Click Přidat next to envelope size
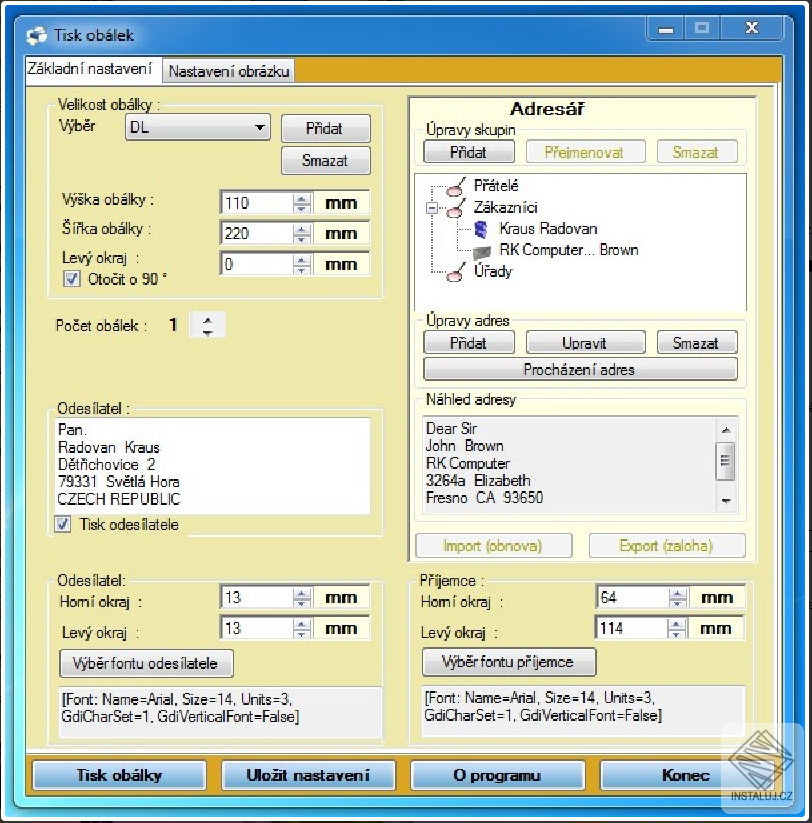Image resolution: width=812 pixels, height=823 pixels. pyautogui.click(x=325, y=128)
